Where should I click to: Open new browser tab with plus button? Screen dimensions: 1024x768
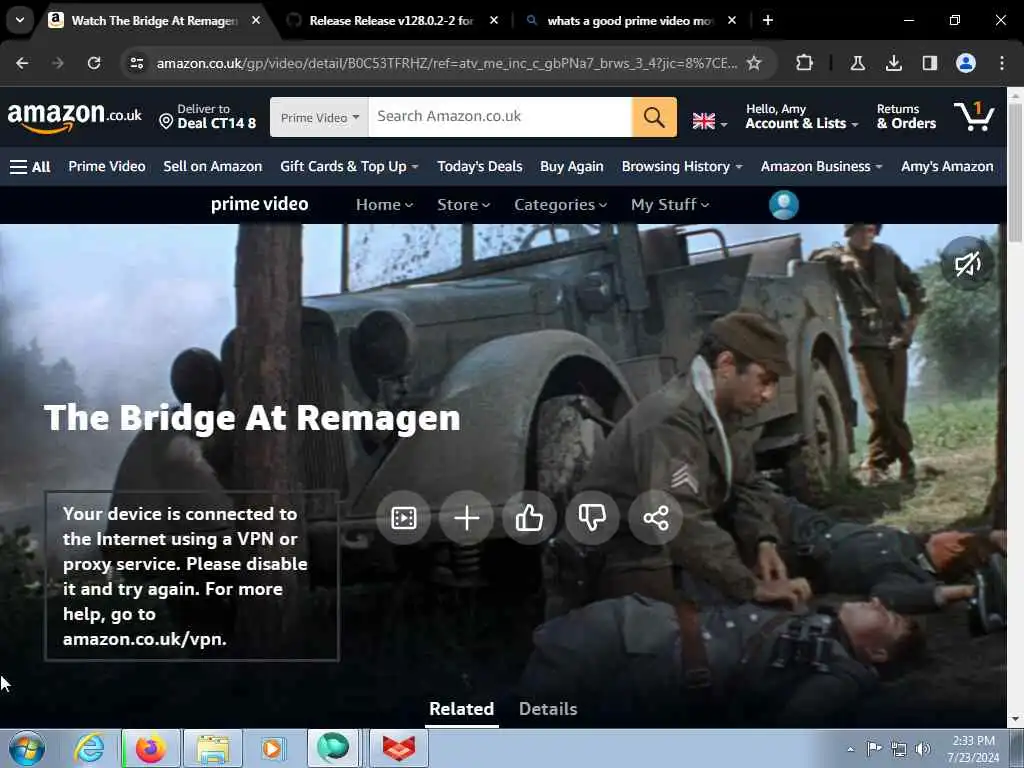(768, 20)
